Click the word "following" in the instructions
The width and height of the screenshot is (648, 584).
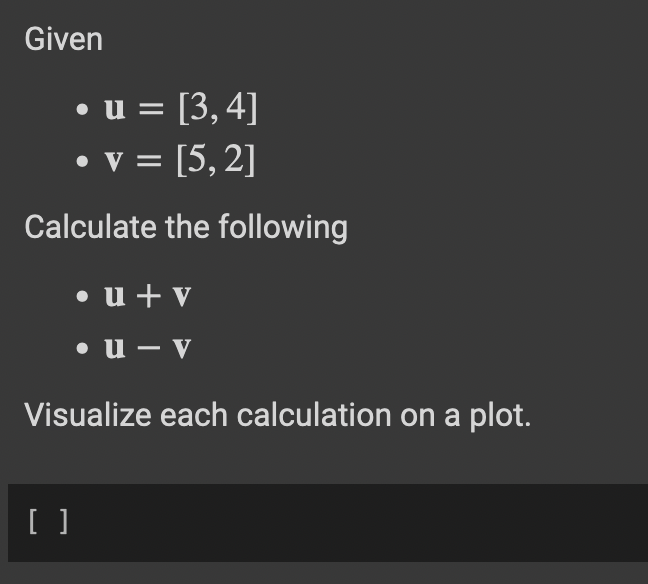pos(283,228)
